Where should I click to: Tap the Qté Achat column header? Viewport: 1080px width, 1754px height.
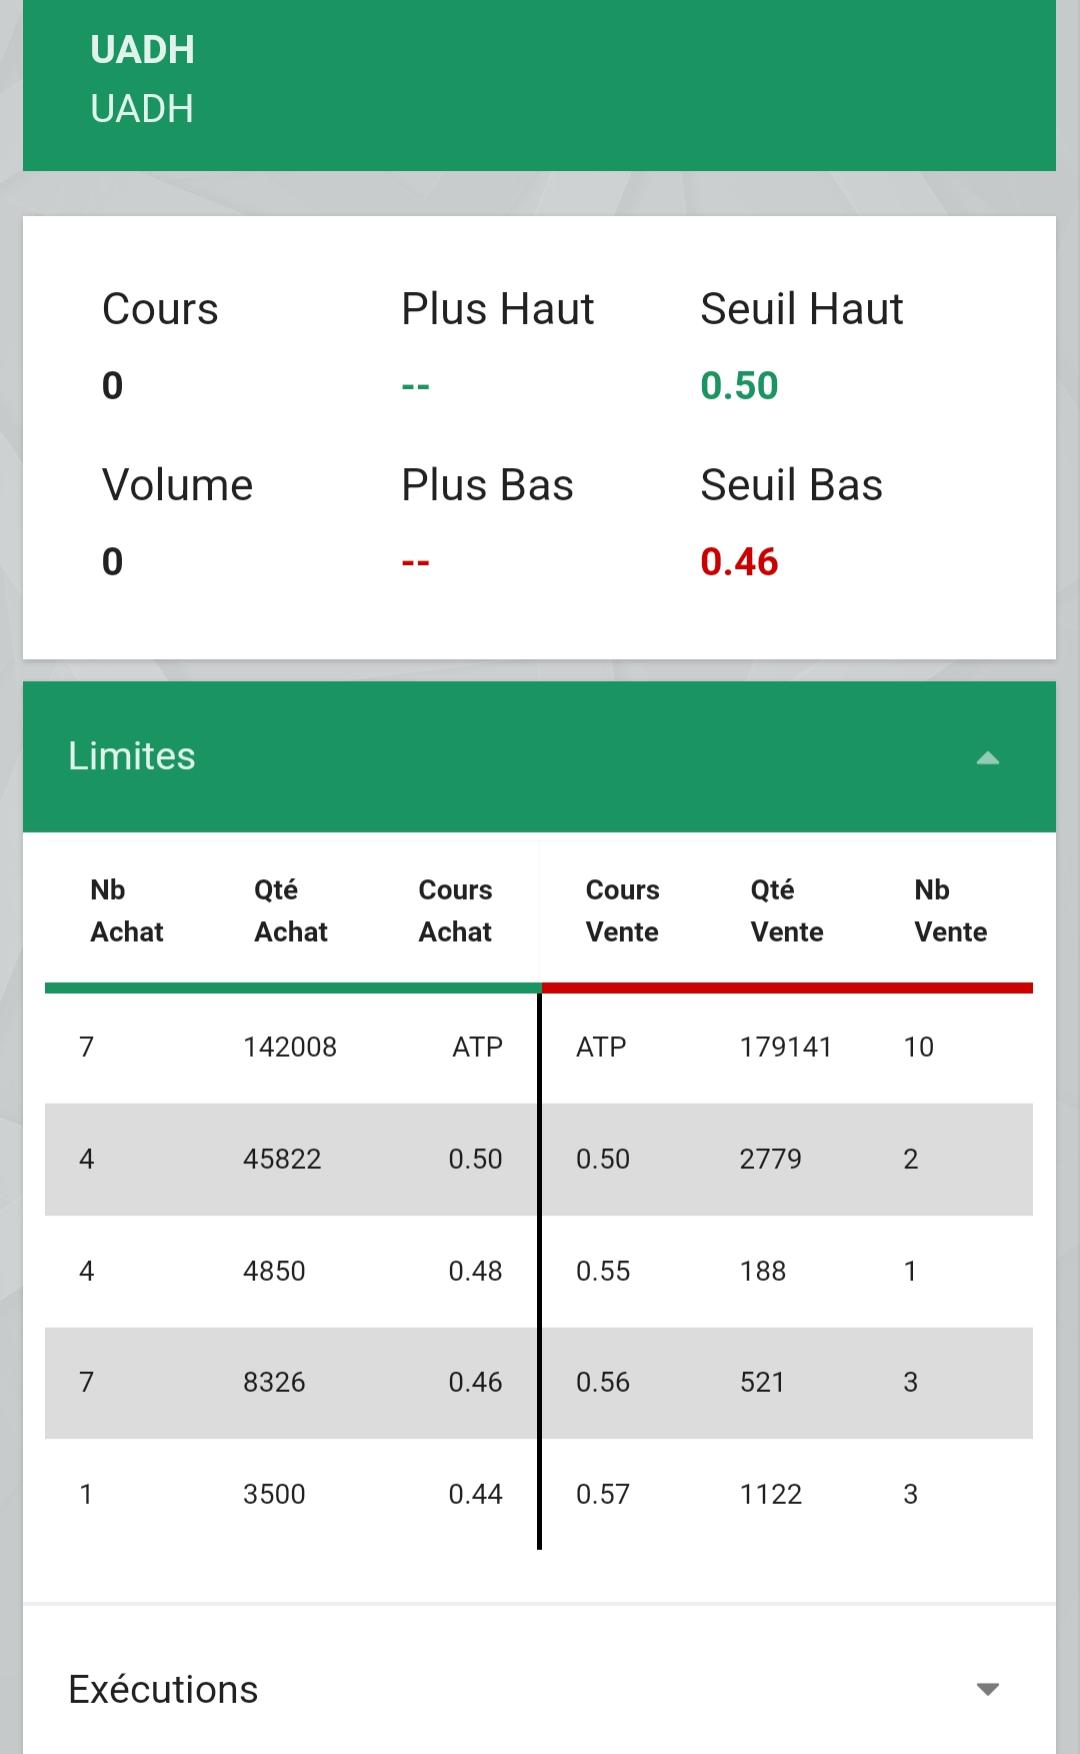pos(291,911)
